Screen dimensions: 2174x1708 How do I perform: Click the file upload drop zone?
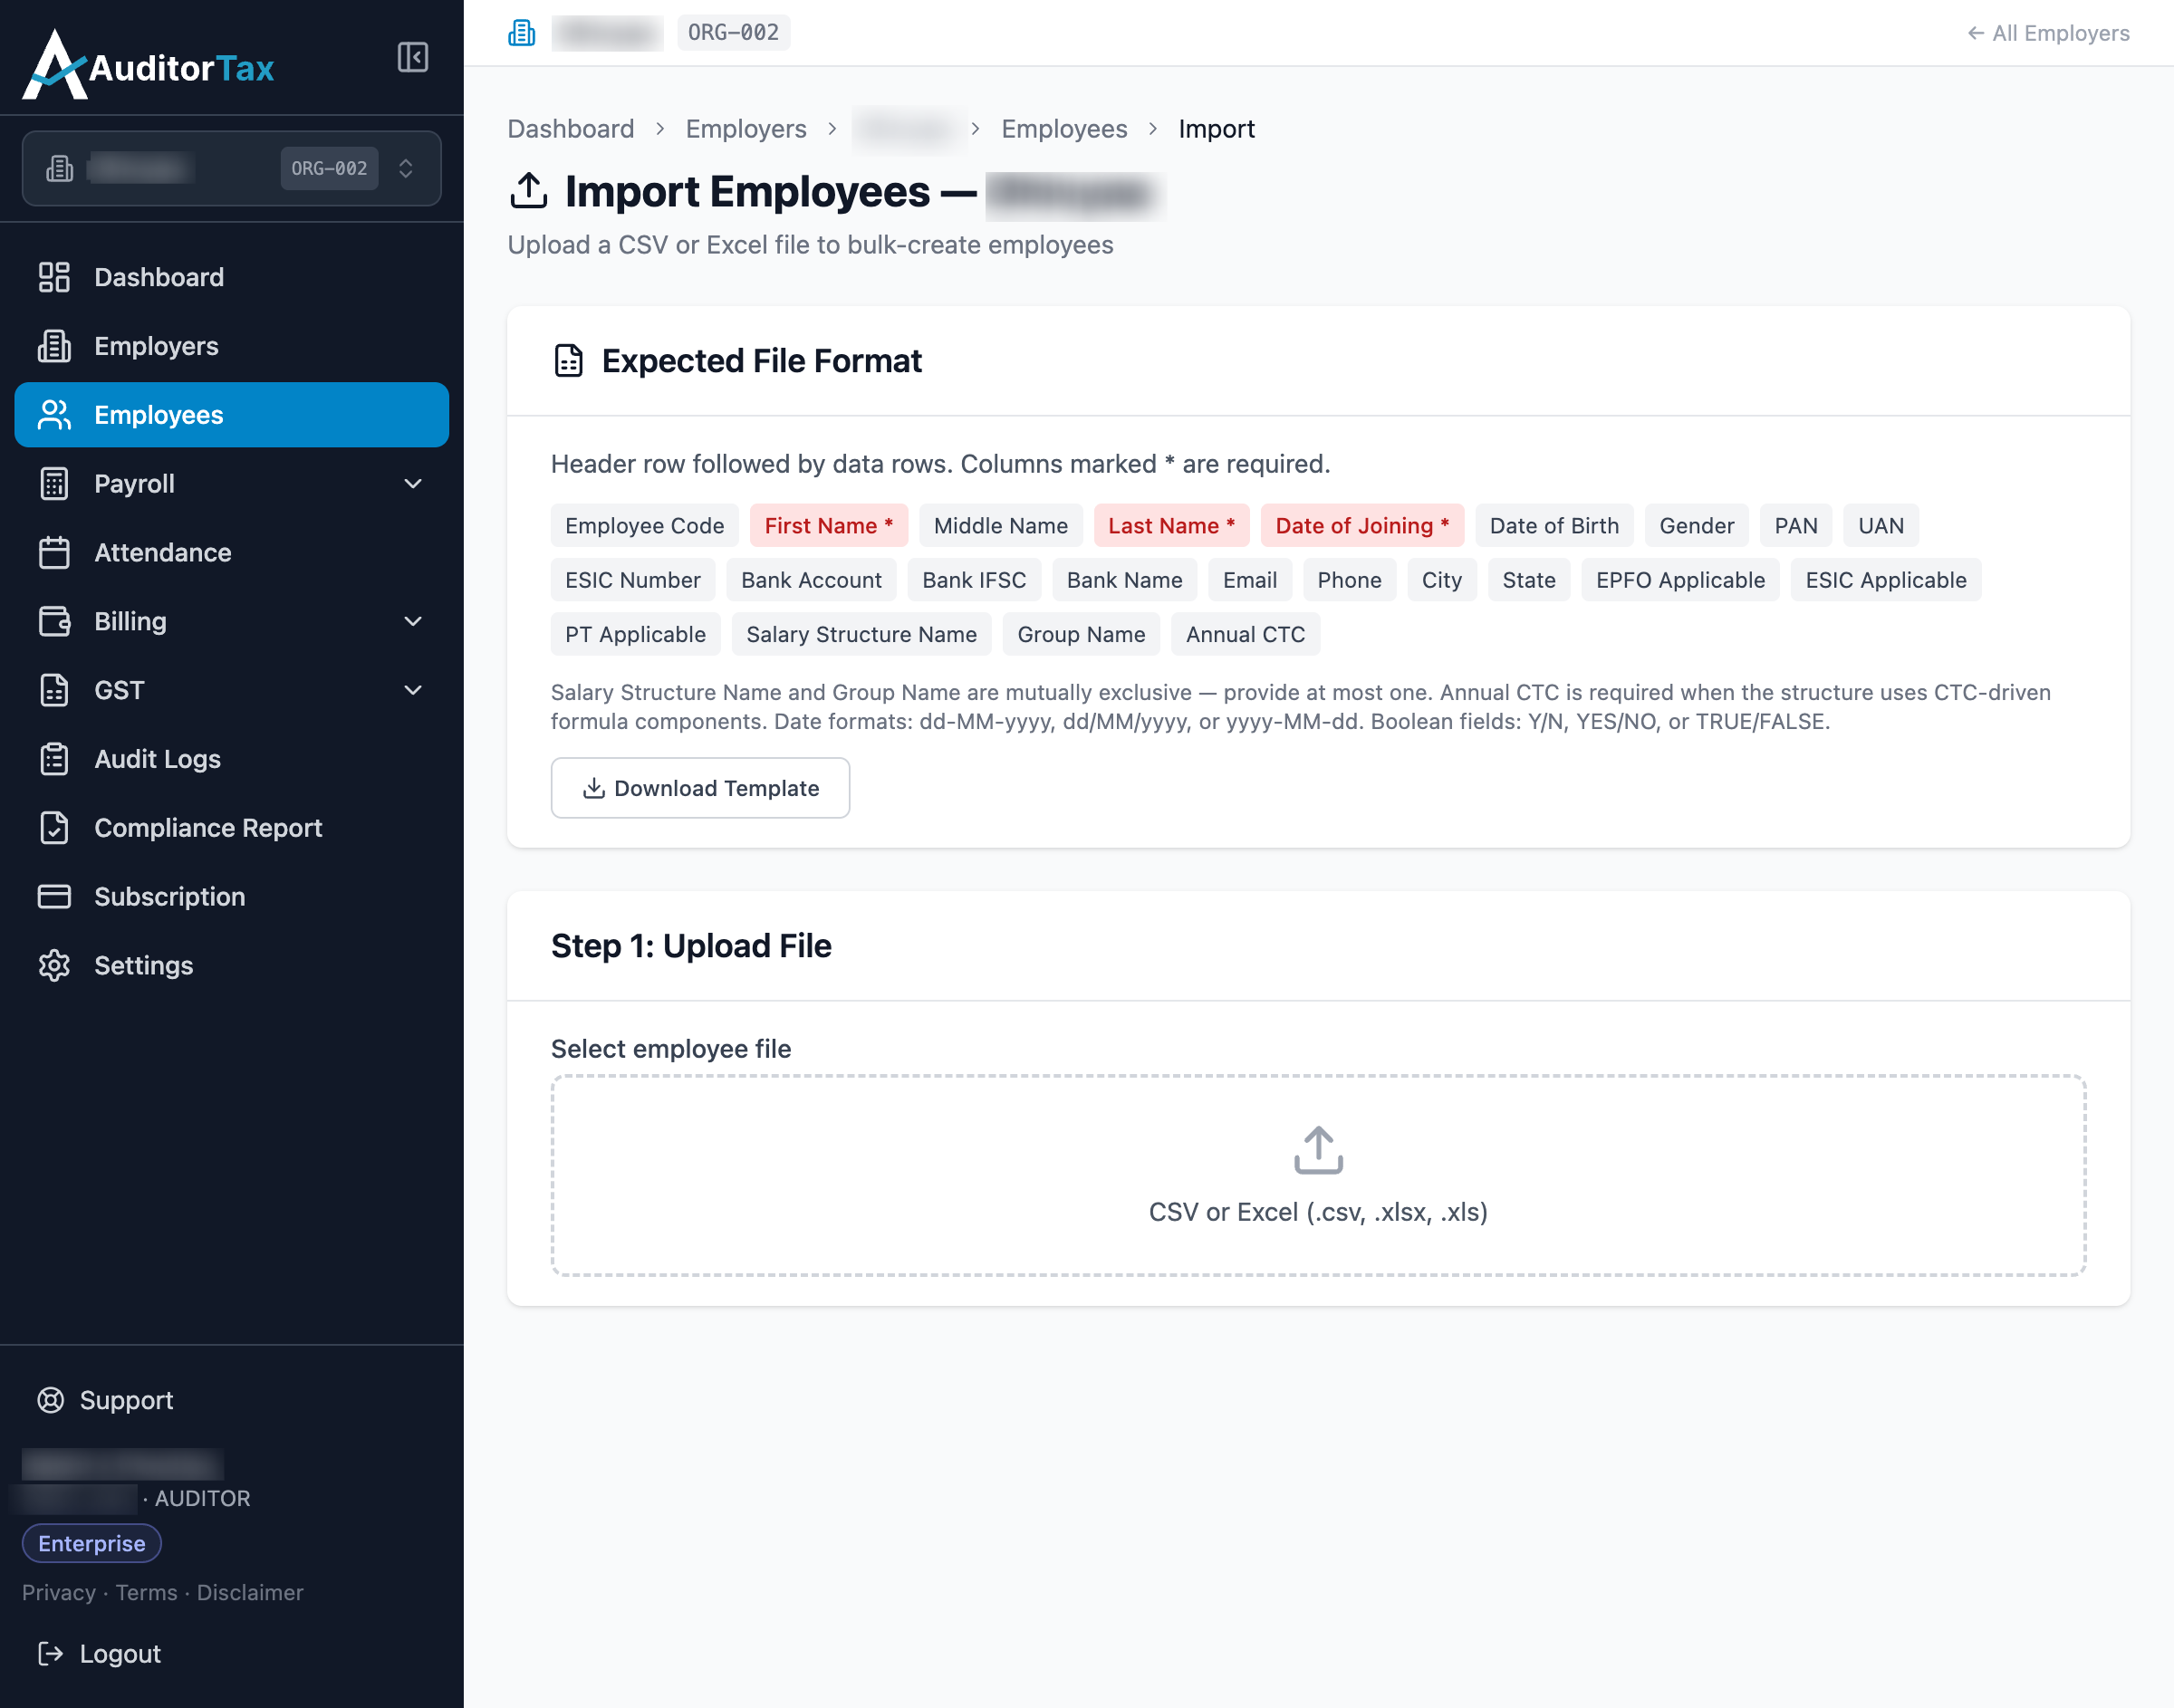(x=1318, y=1175)
